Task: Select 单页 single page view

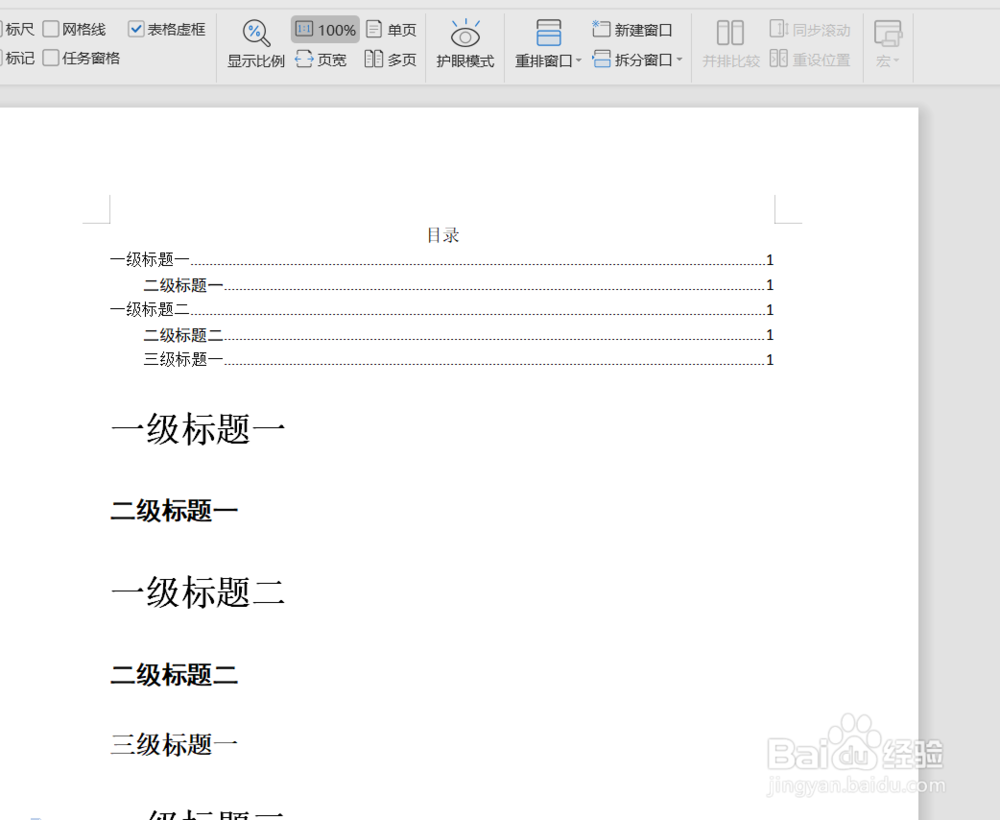Action: (x=392, y=29)
